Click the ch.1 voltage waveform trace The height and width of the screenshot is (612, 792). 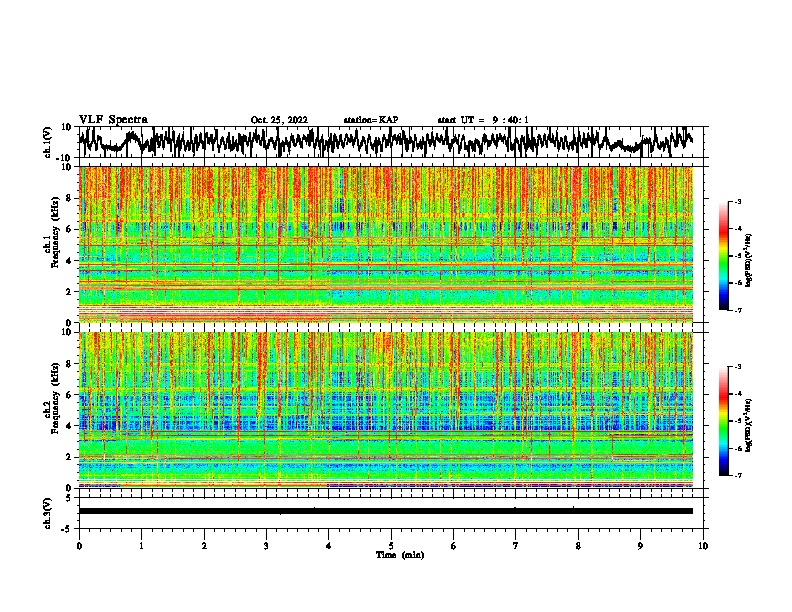coord(385,142)
